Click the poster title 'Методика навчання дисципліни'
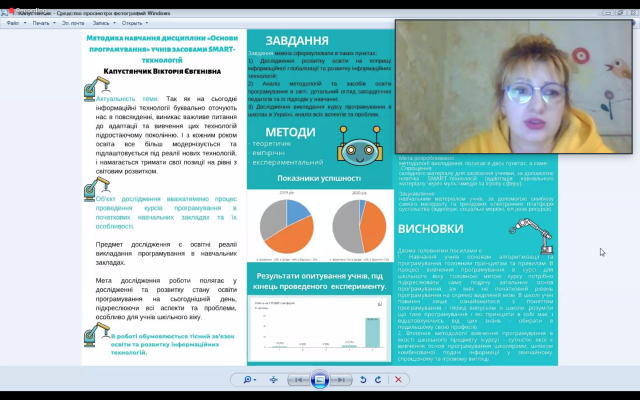Viewport: 640px width, 400px height. point(162,49)
